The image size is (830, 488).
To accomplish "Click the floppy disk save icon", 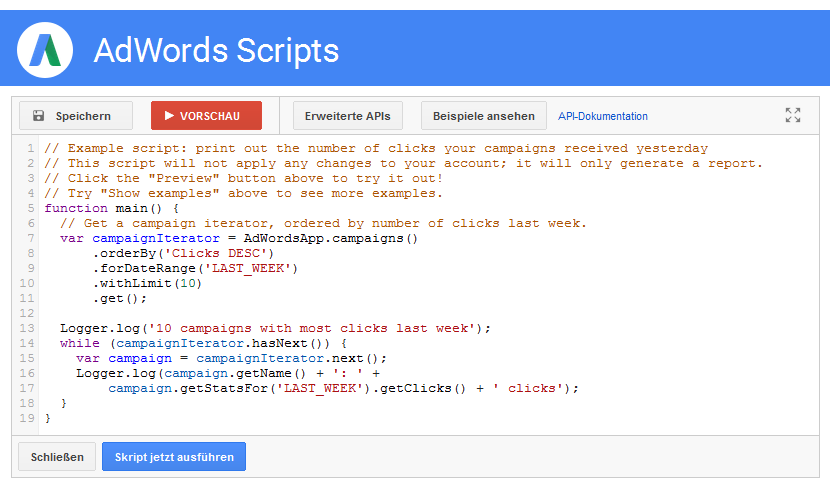I will coord(39,116).
